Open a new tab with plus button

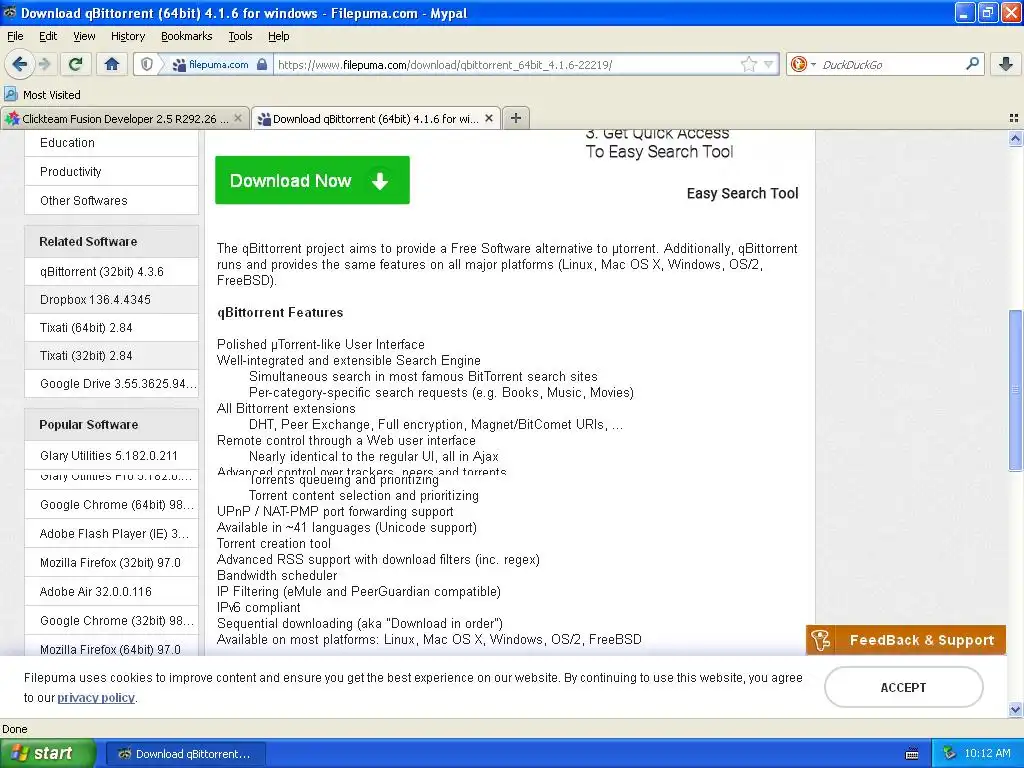[516, 118]
